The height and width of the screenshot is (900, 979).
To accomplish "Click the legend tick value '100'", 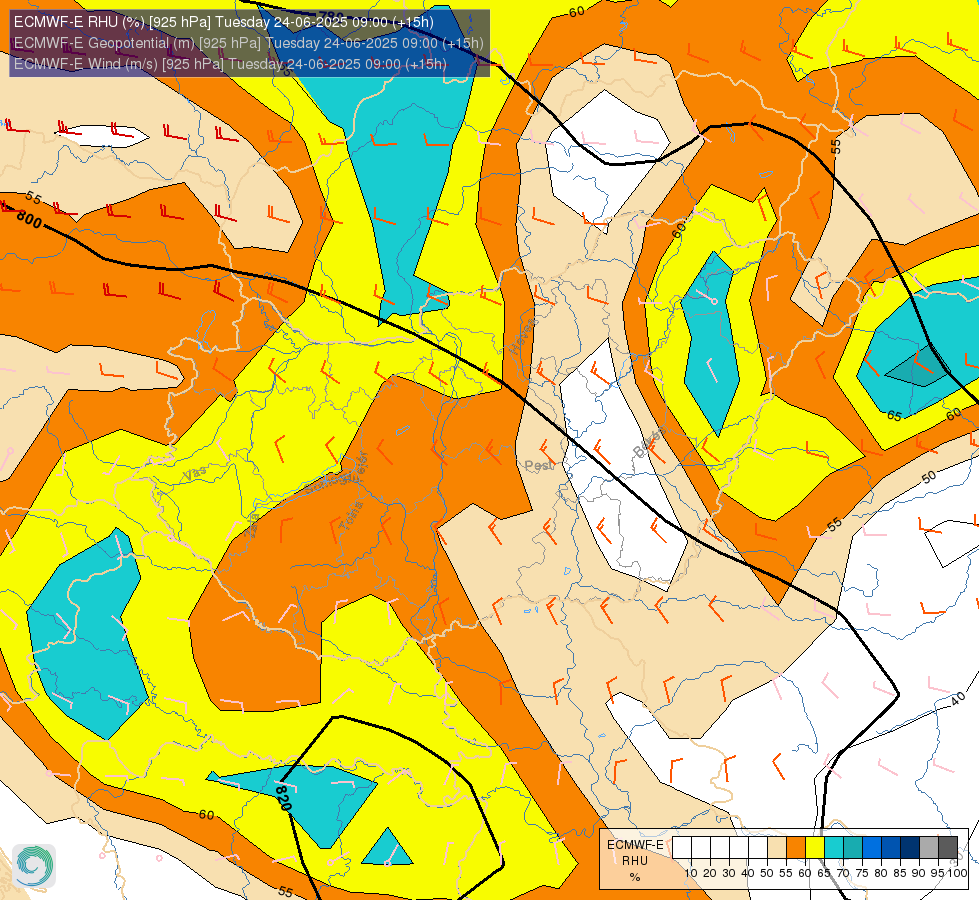I will [957, 873].
